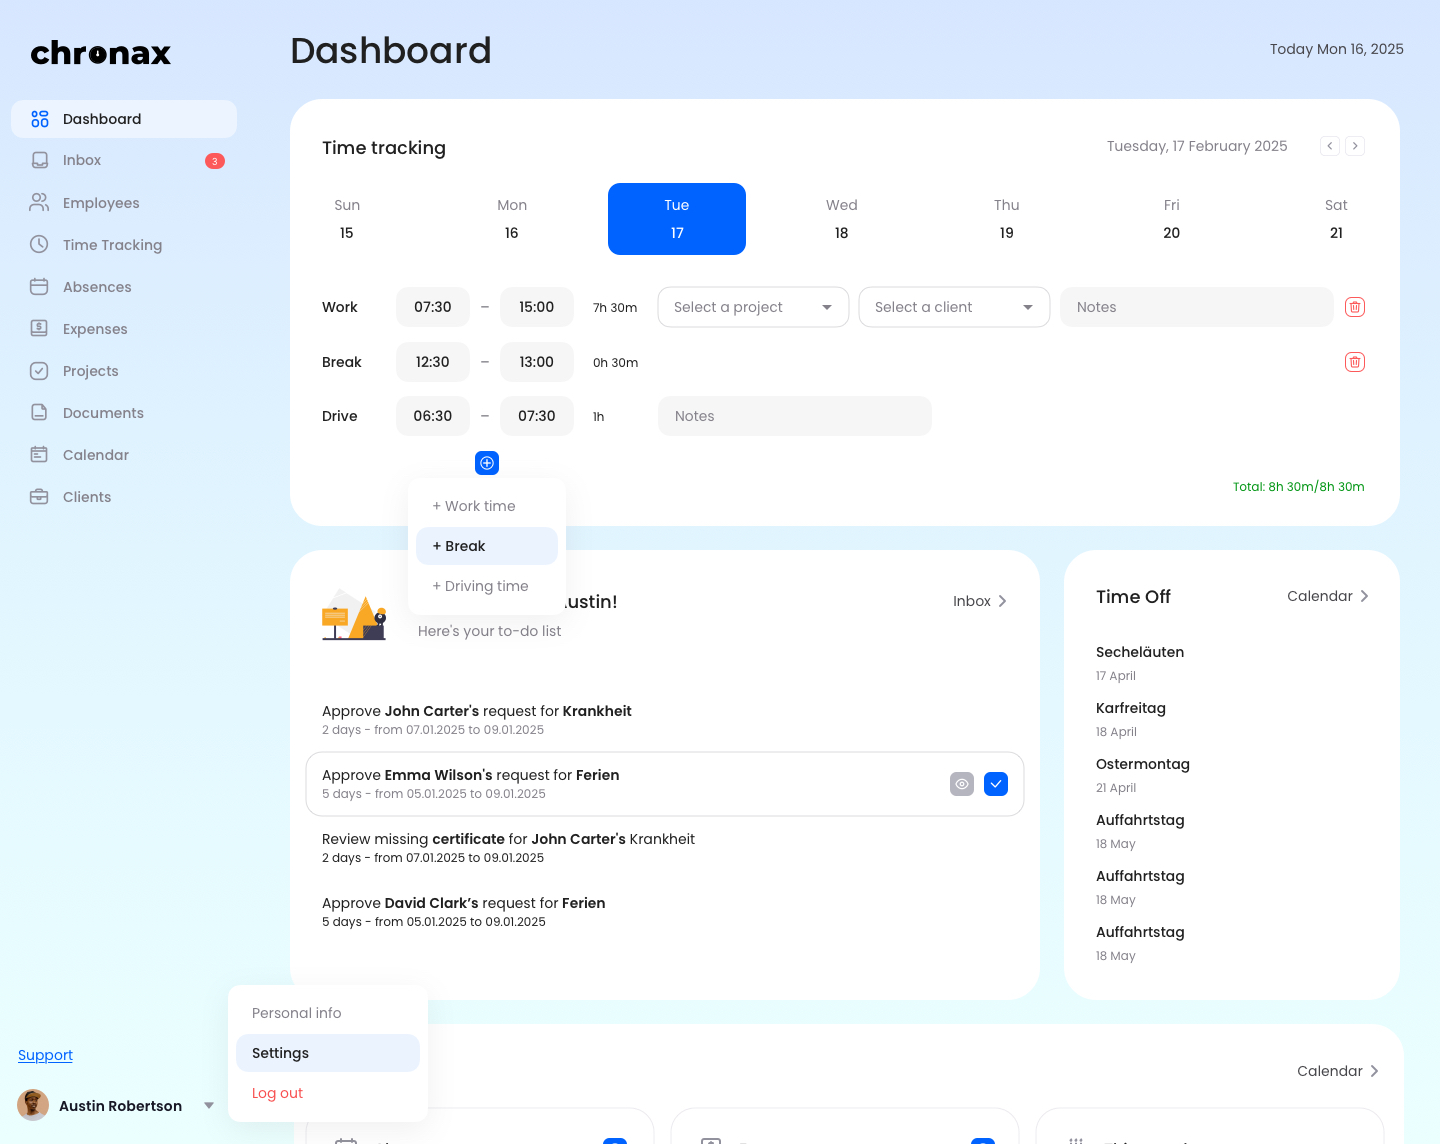Click the Support link
The image size is (1440, 1144).
click(x=45, y=1055)
